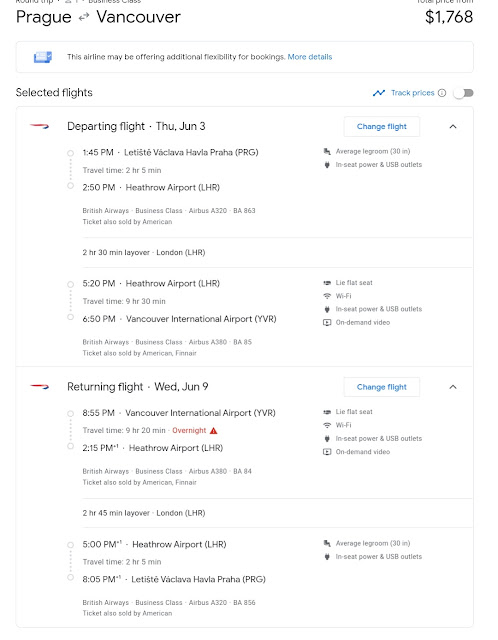This screenshot has height=640, width=498.
Task: Click the total price $1,768
Action: [x=449, y=17]
